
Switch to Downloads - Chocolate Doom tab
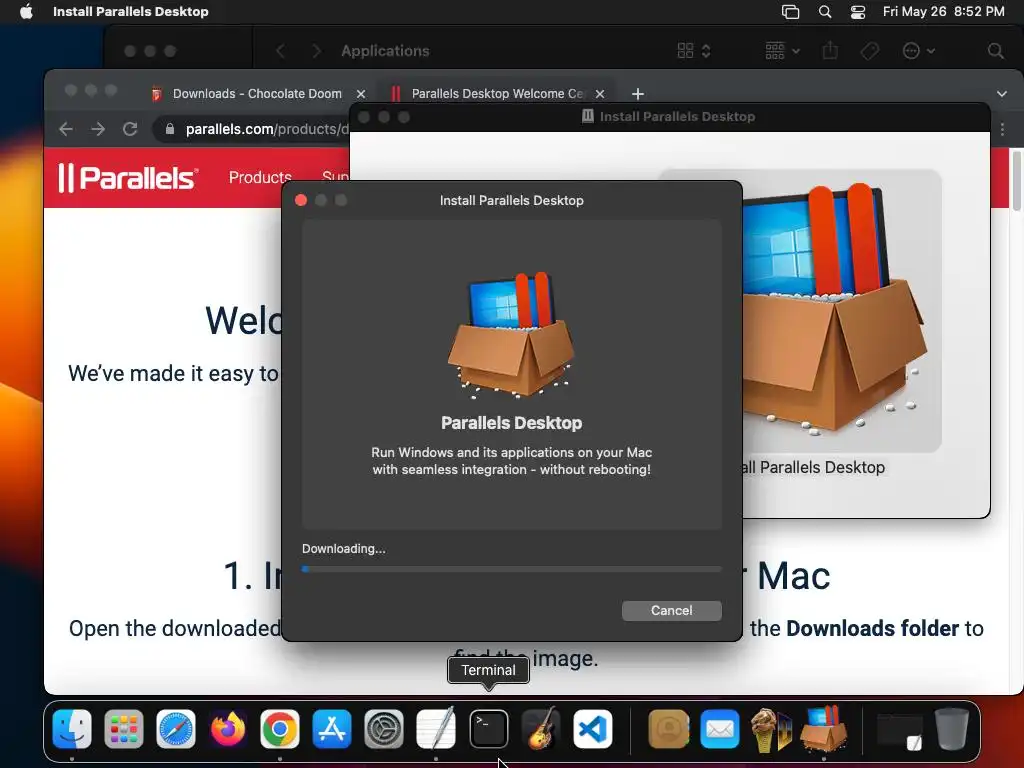[x=257, y=93]
